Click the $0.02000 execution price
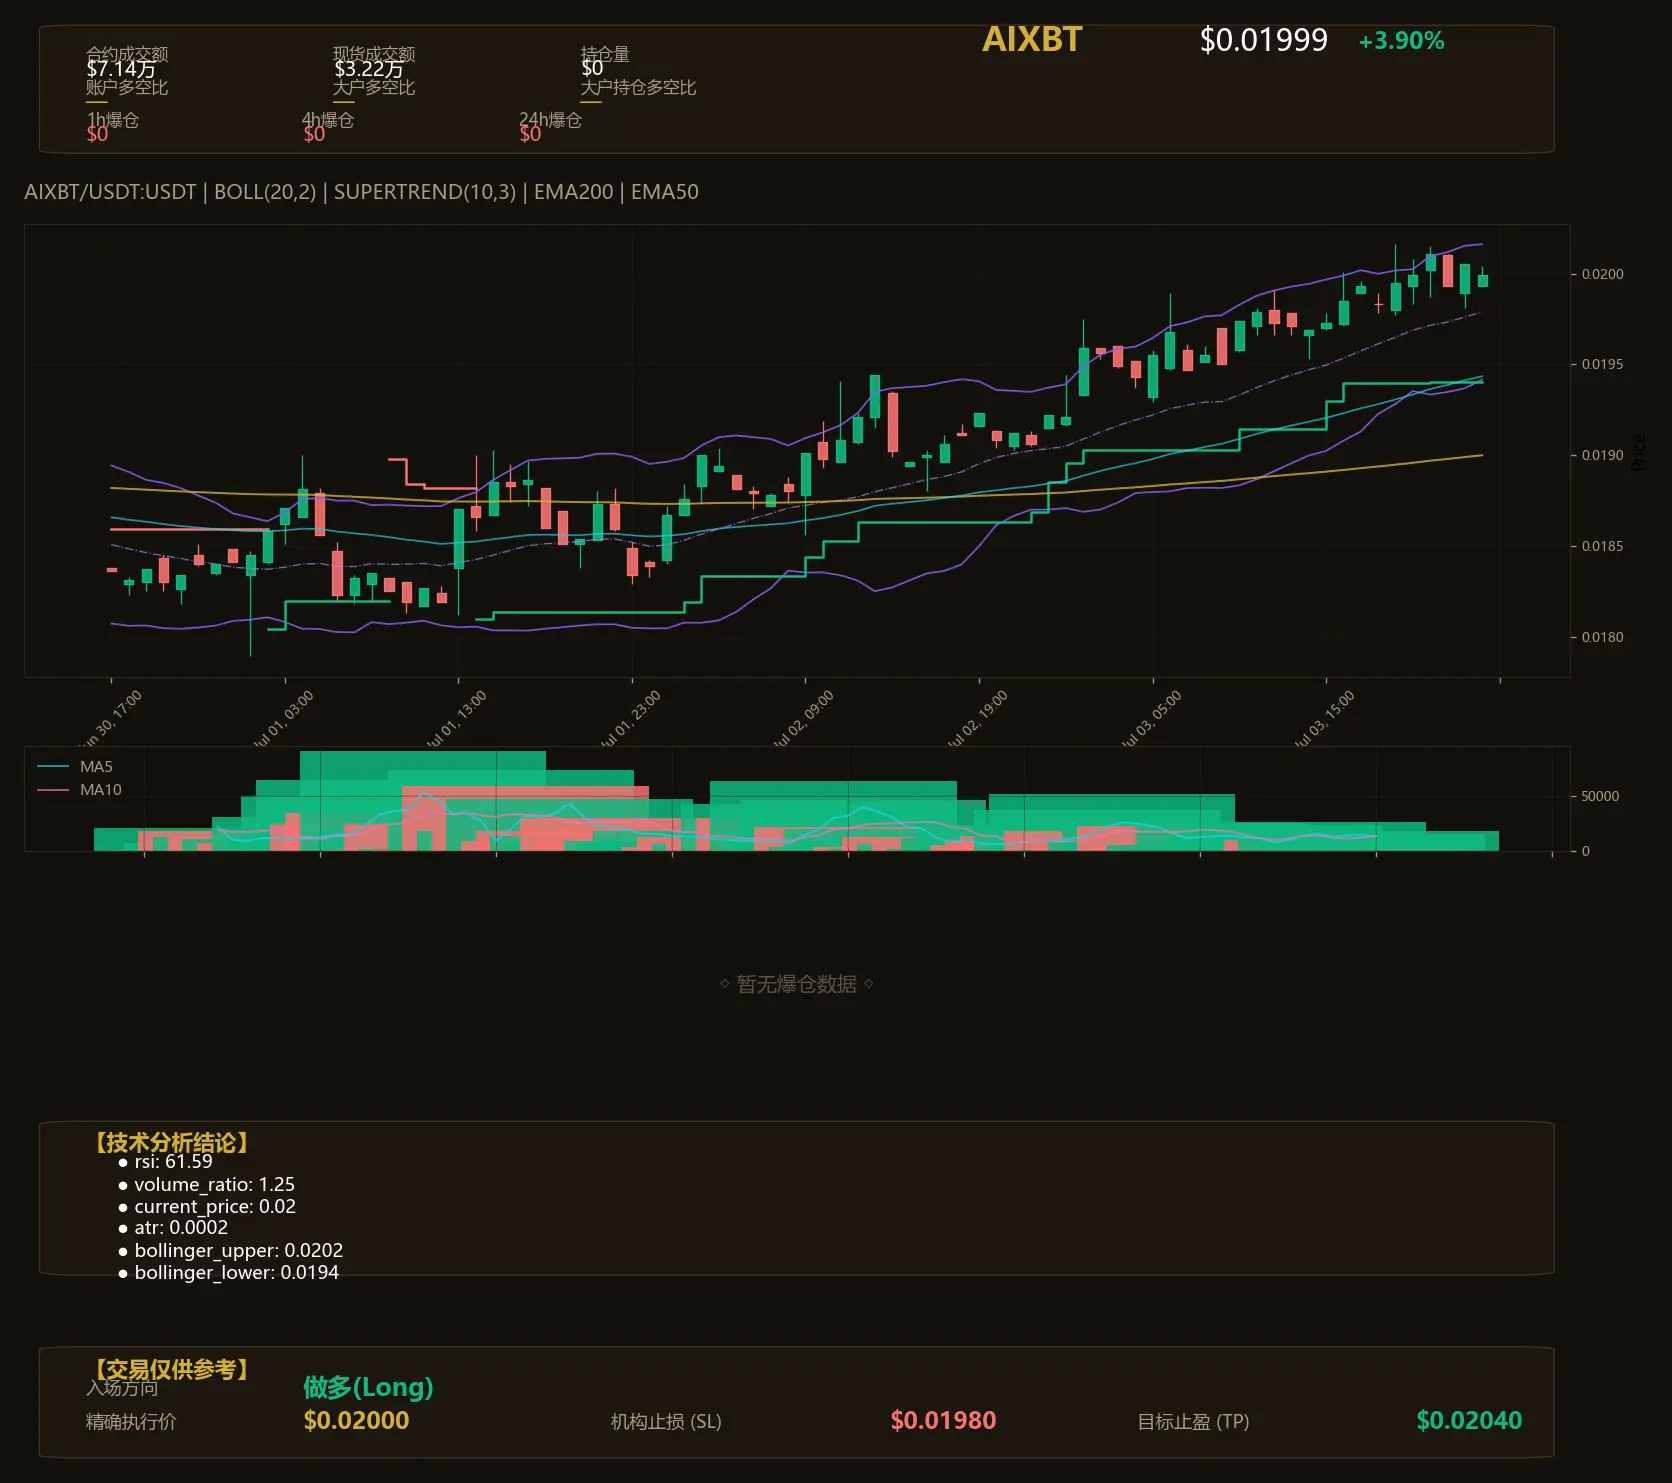This screenshot has width=1672, height=1483. pyautogui.click(x=356, y=1420)
